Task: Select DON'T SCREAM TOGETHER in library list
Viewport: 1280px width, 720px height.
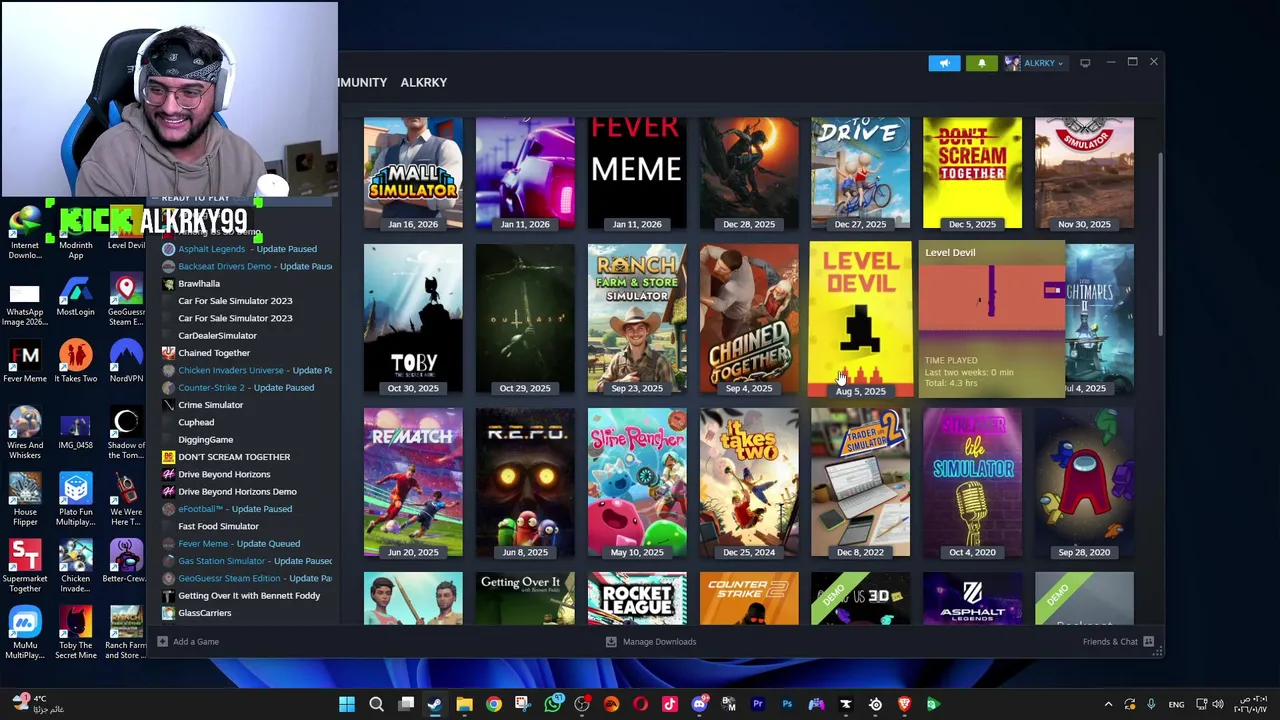Action: 233,457
